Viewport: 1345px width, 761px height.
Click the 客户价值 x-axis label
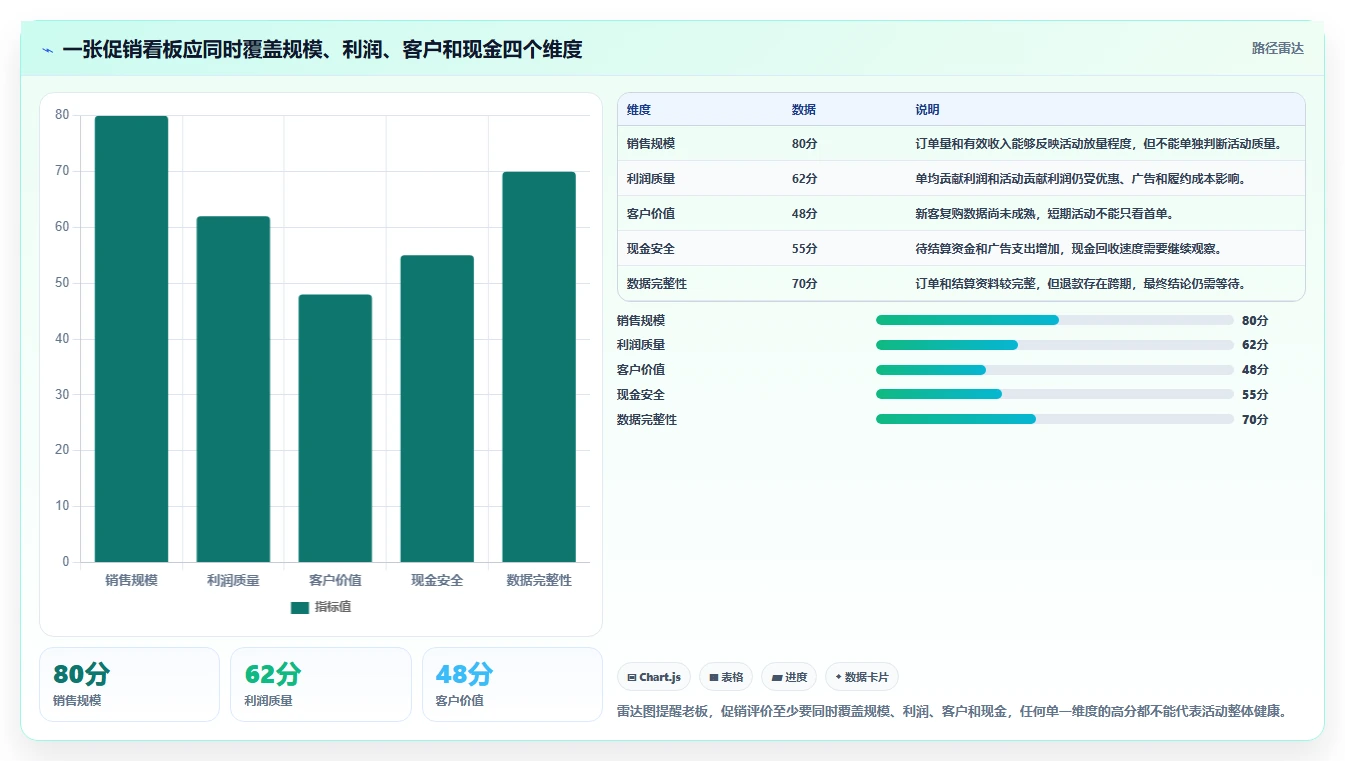pyautogui.click(x=335, y=580)
